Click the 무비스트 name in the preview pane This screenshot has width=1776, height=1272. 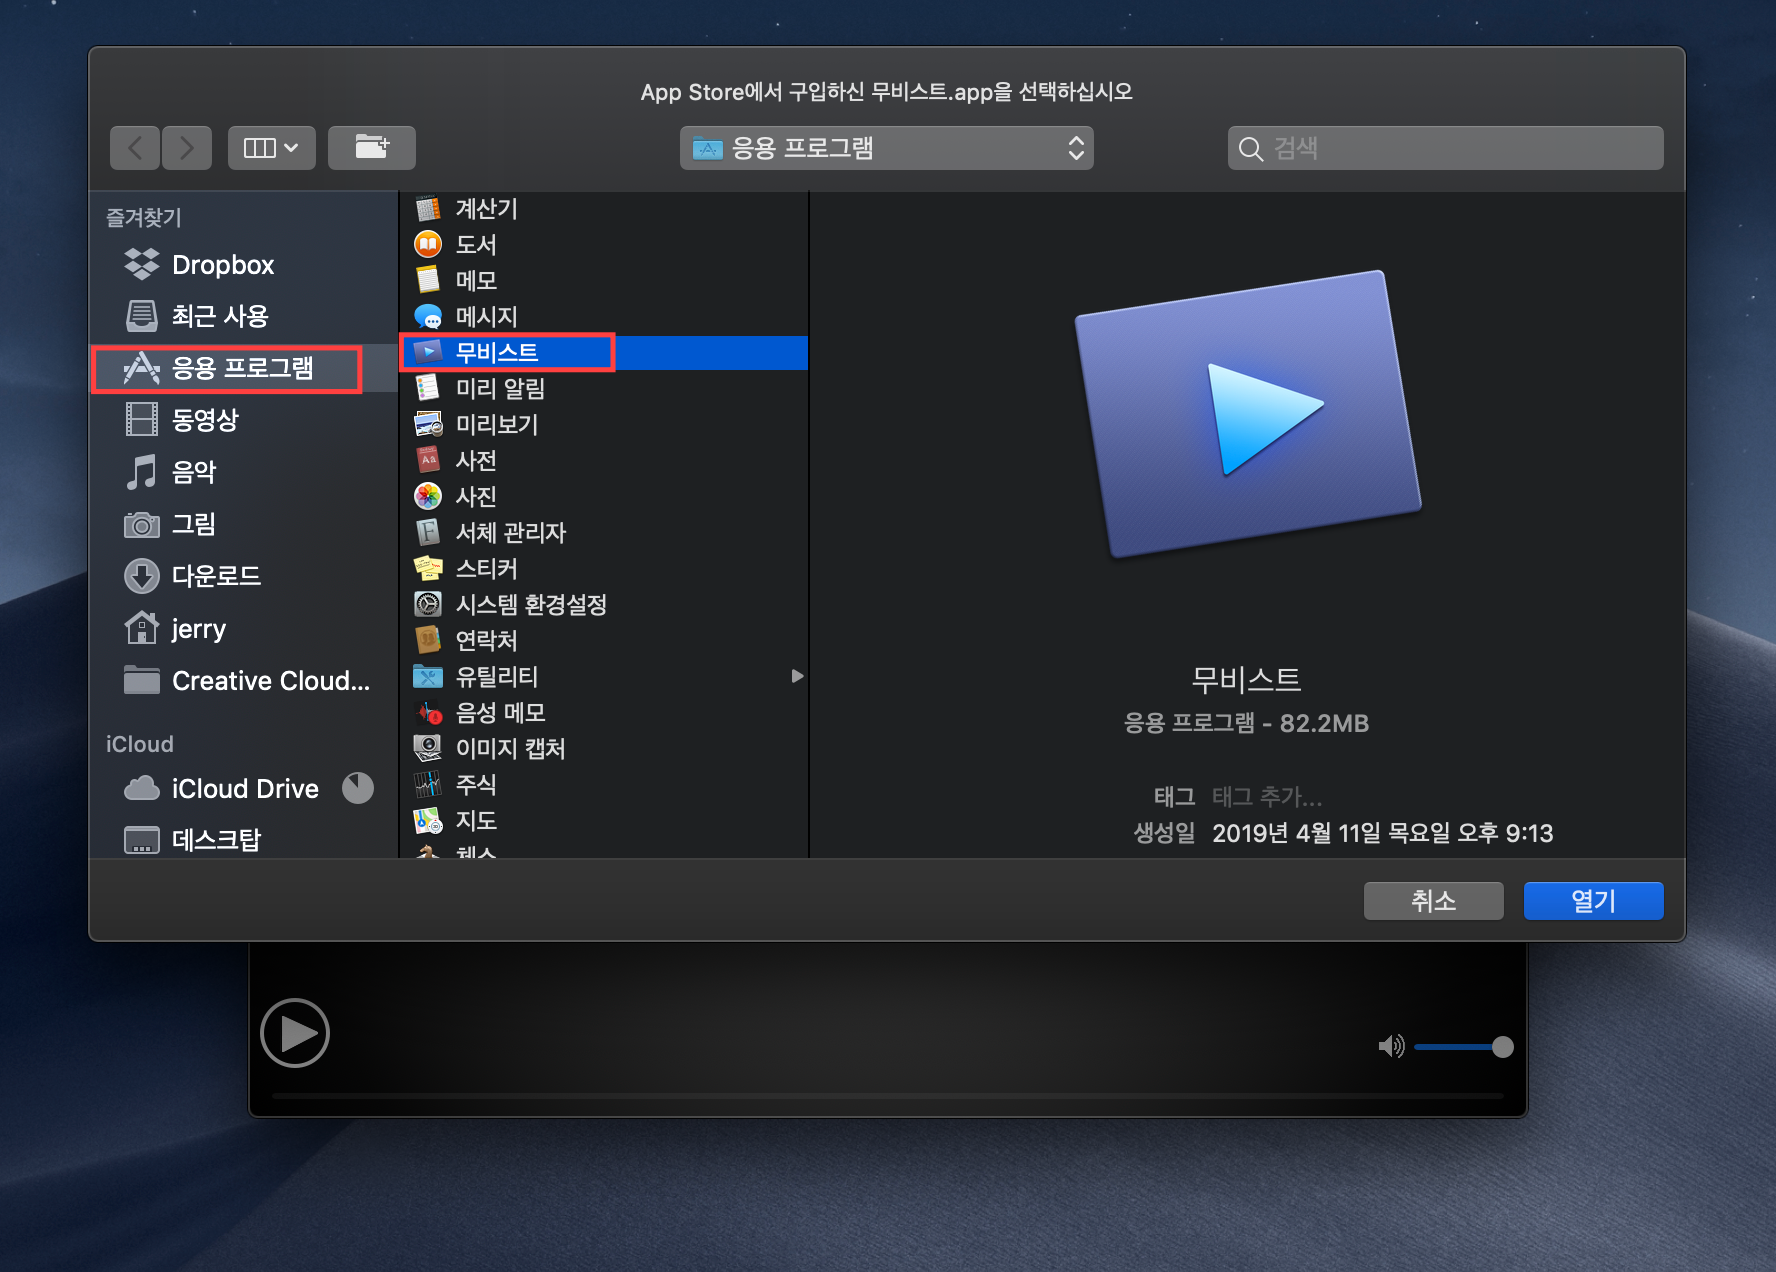tap(1246, 680)
